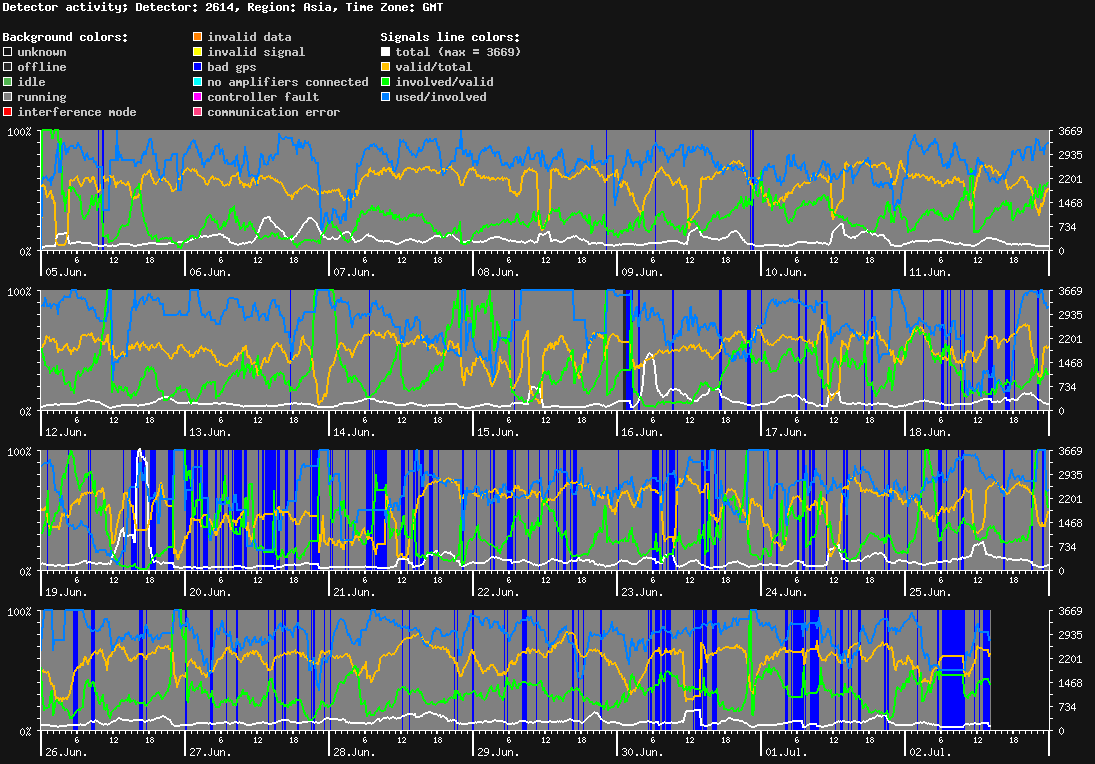Click the blue used/involved line swatch
Viewport: 1095px width, 764px height.
tap(385, 96)
